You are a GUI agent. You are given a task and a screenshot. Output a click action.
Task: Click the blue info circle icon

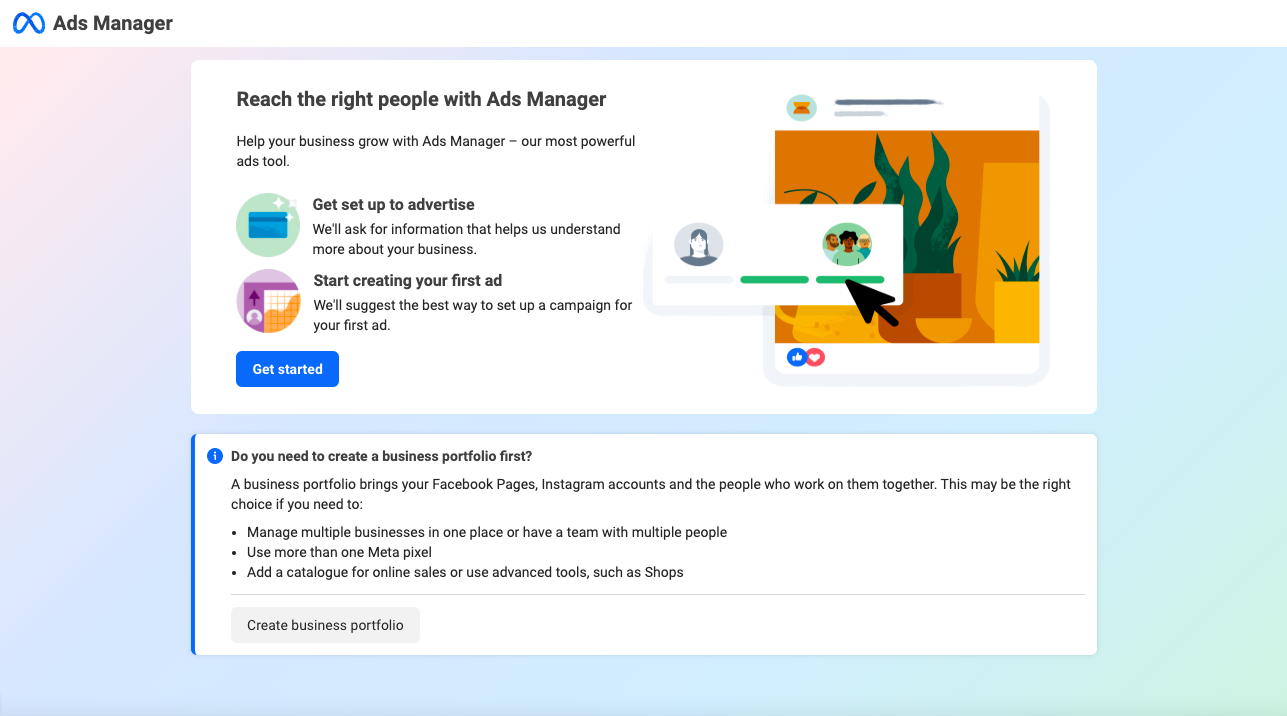click(215, 456)
